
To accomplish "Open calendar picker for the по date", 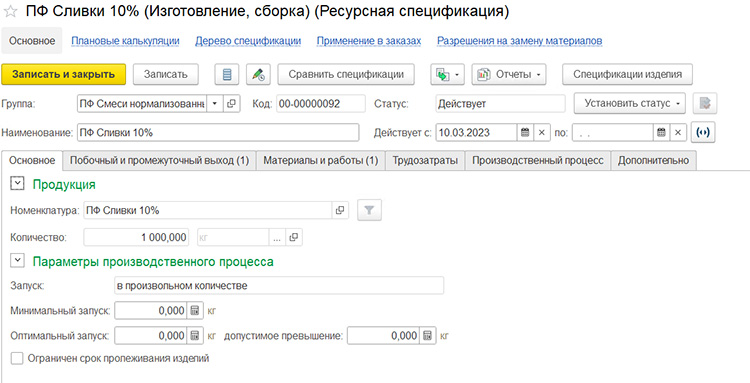I will coord(661,133).
